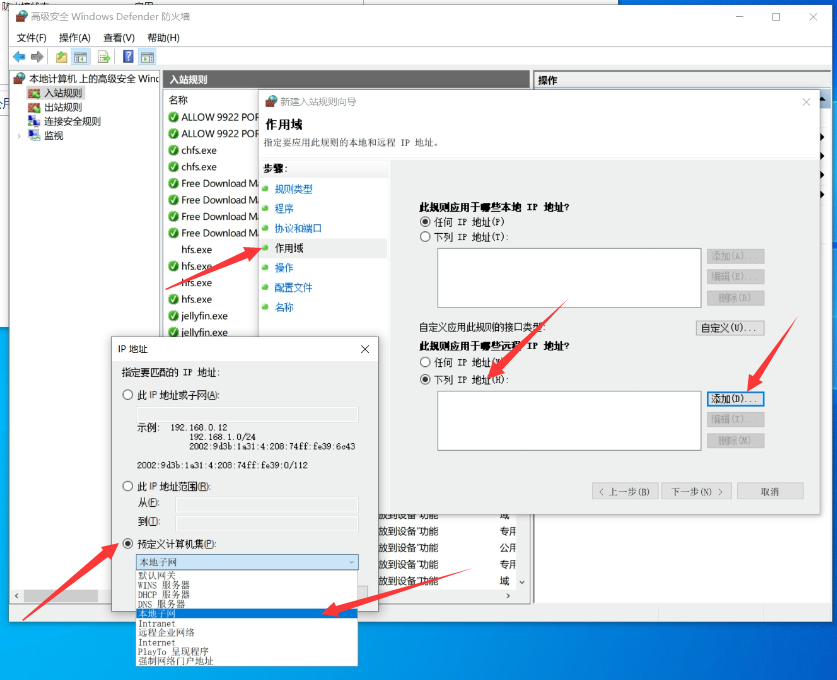837x680 pixels.
Task: Select the remote 任何 IP 地址 radio
Action: [425, 362]
